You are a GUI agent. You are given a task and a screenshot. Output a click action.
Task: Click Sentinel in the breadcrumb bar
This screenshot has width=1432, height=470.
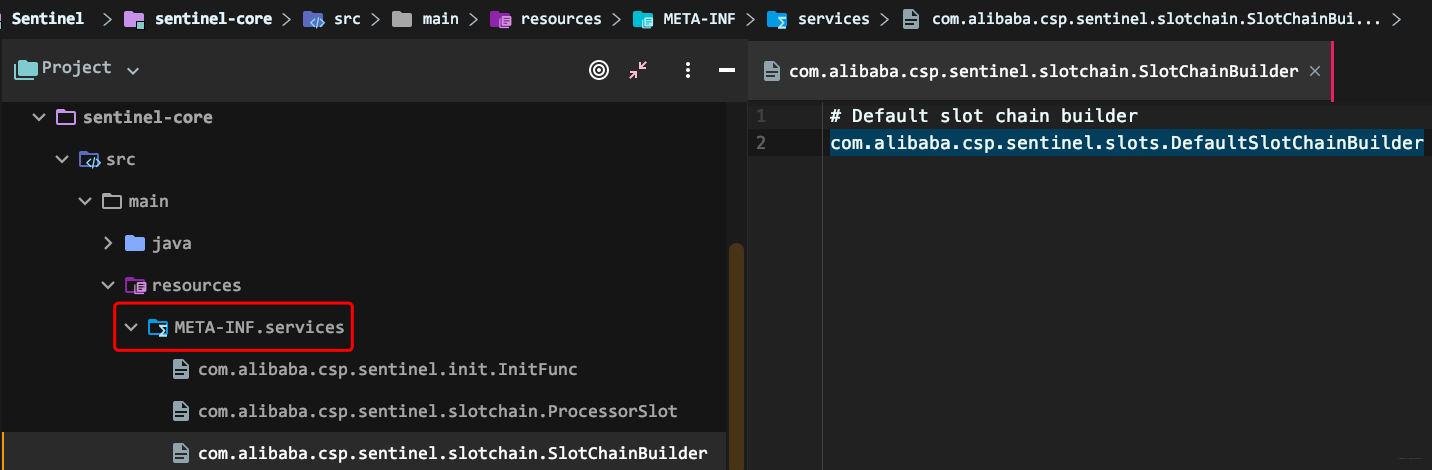click(48, 18)
